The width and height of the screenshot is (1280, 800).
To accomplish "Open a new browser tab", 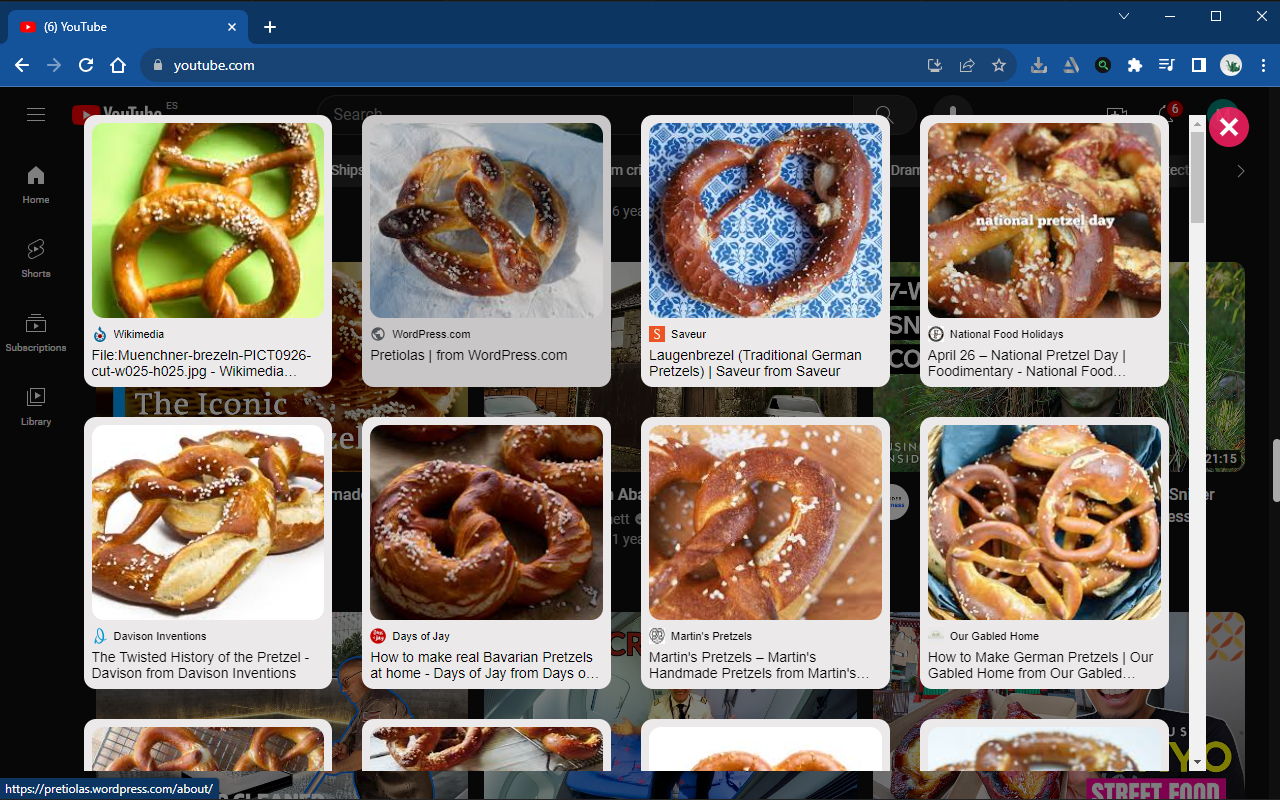I will coord(269,27).
